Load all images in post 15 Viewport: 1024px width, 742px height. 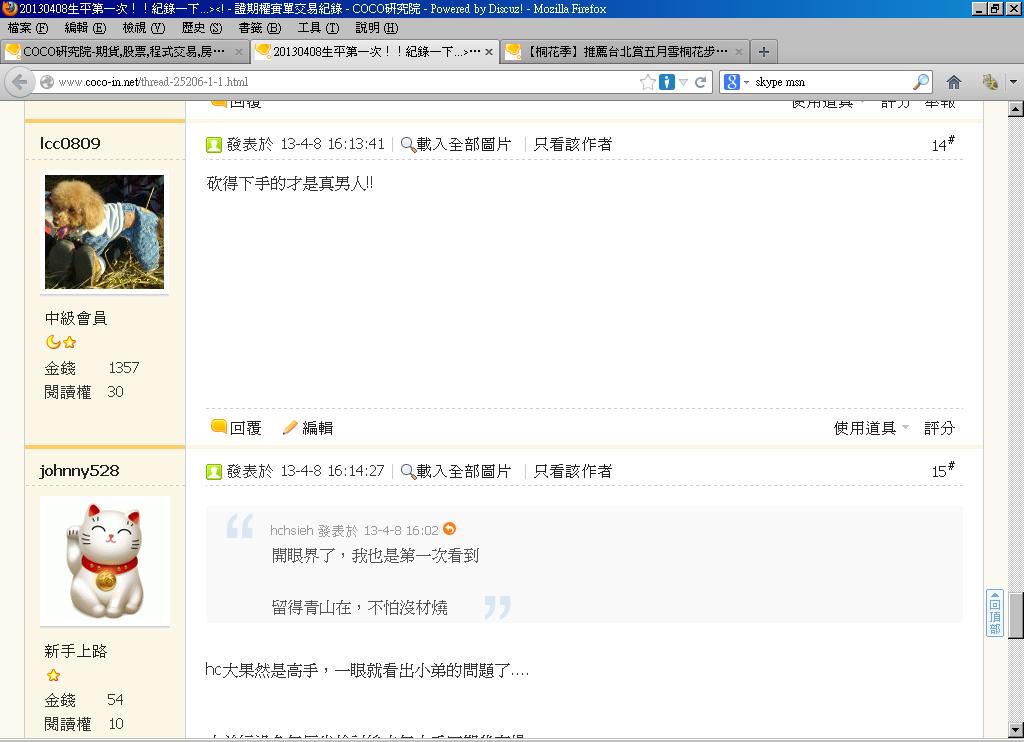[x=456, y=471]
